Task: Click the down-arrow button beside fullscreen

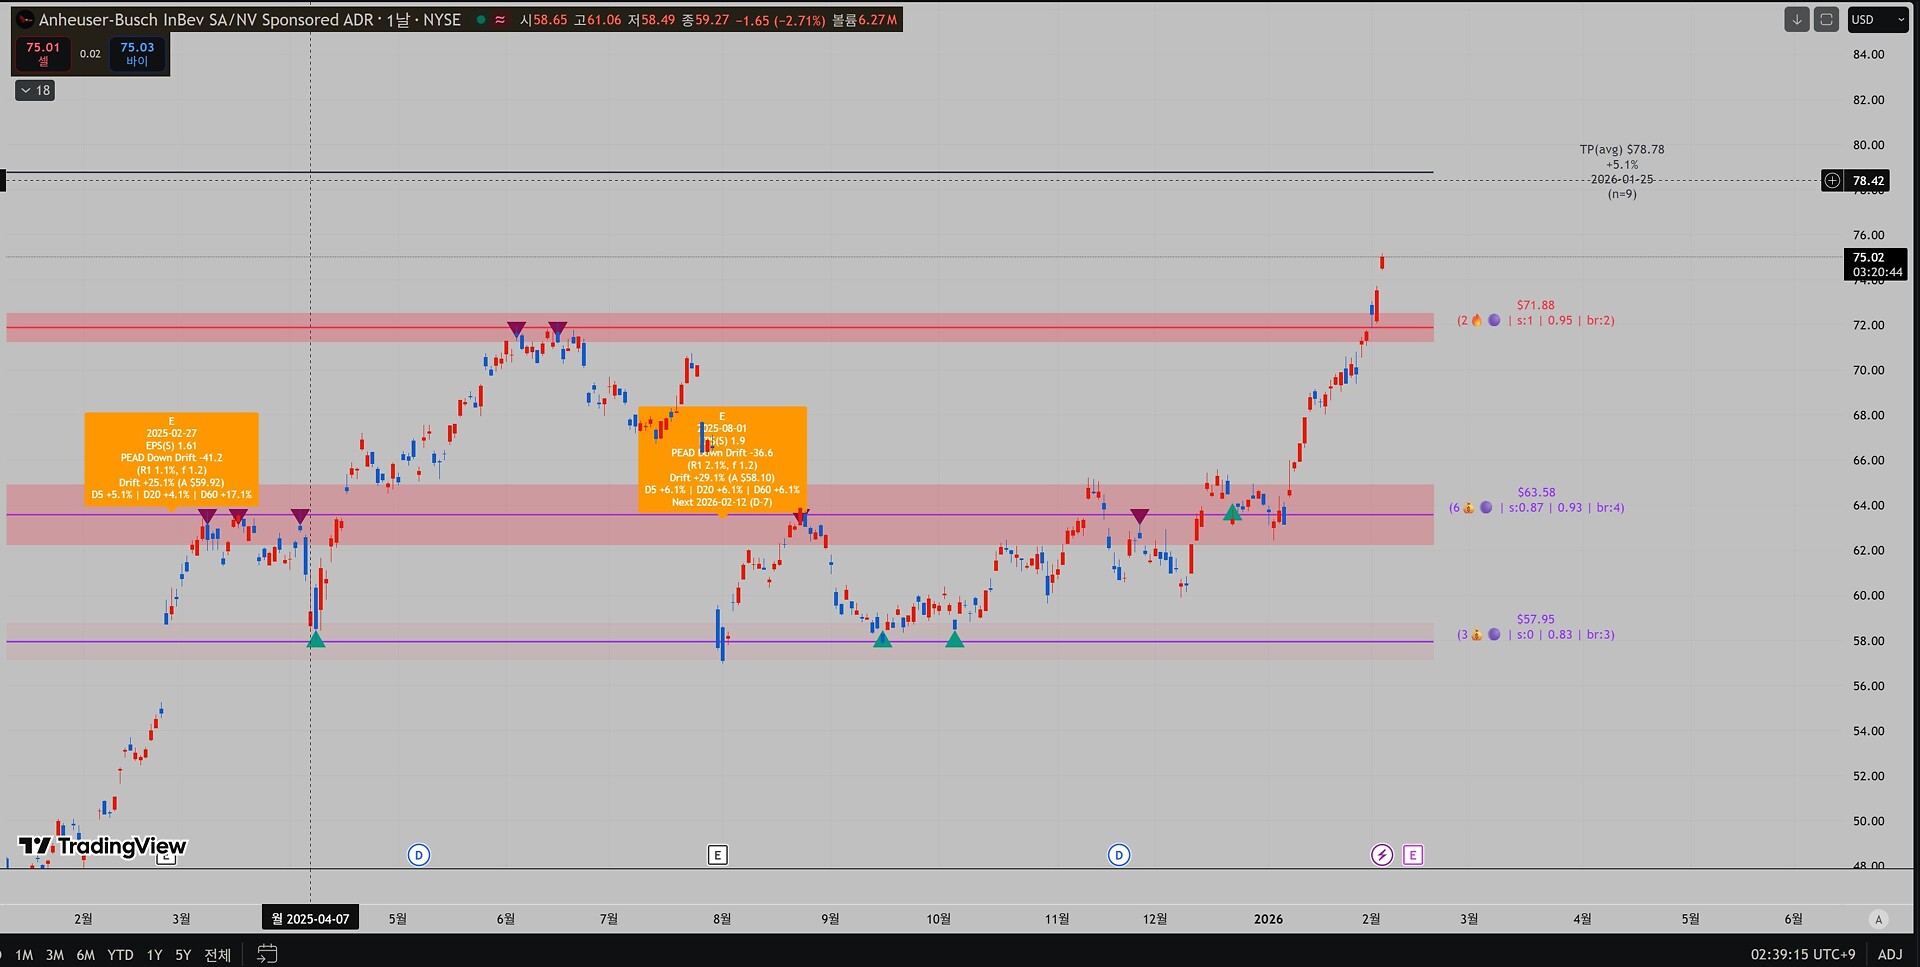Action: coord(1797,19)
